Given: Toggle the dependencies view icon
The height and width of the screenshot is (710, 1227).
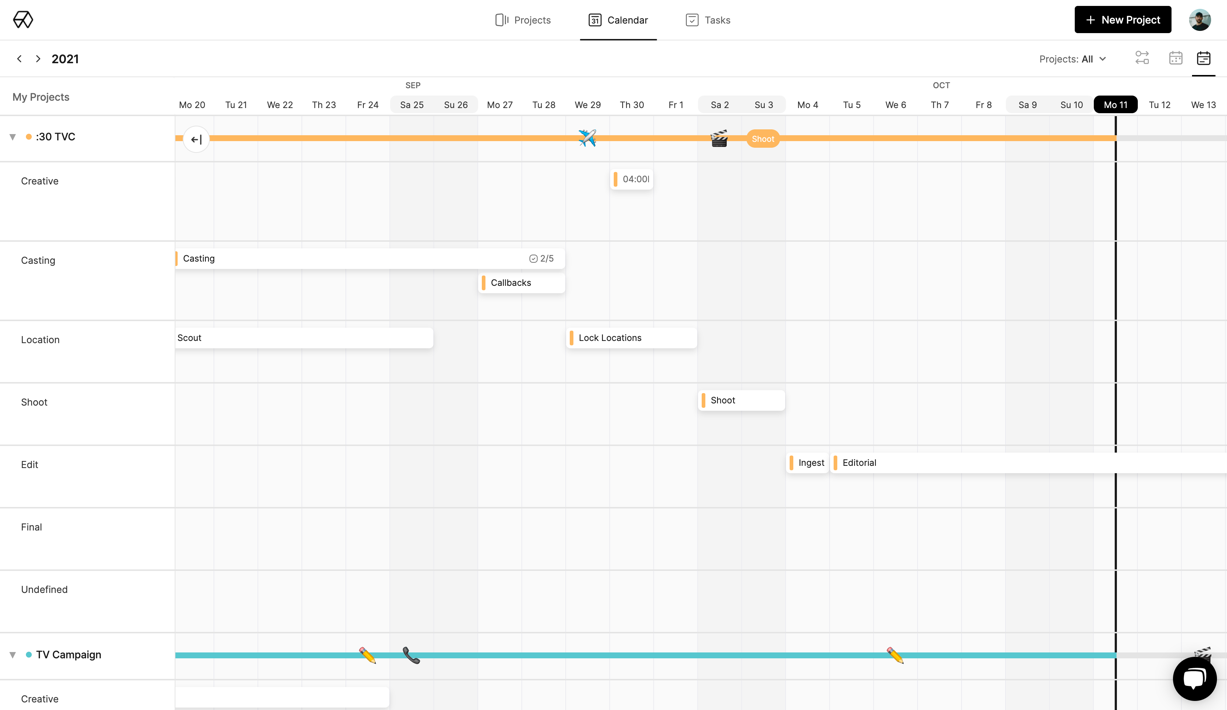Looking at the screenshot, I should (1142, 59).
